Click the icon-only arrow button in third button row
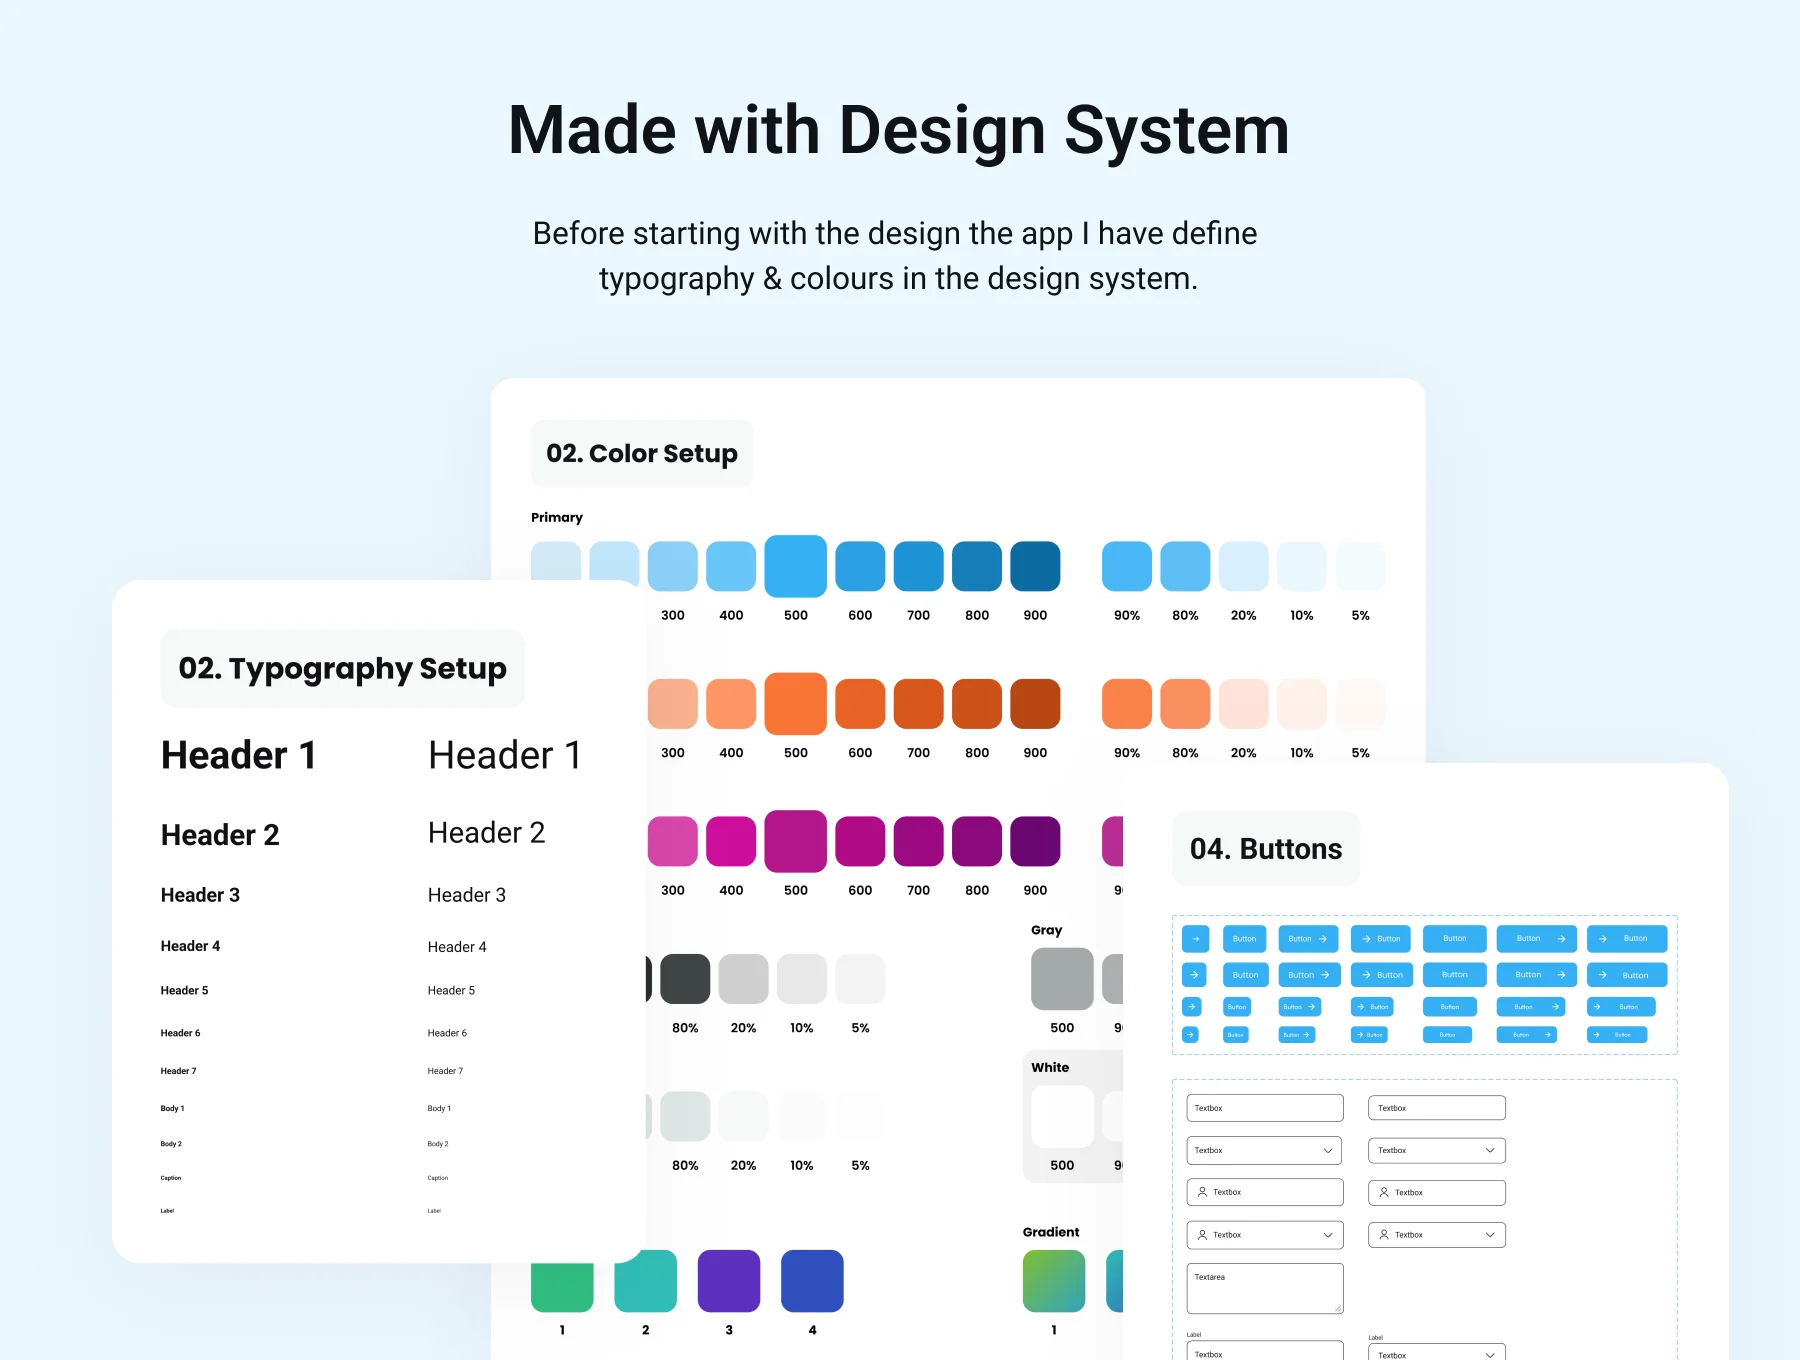1800x1360 pixels. (1191, 1007)
